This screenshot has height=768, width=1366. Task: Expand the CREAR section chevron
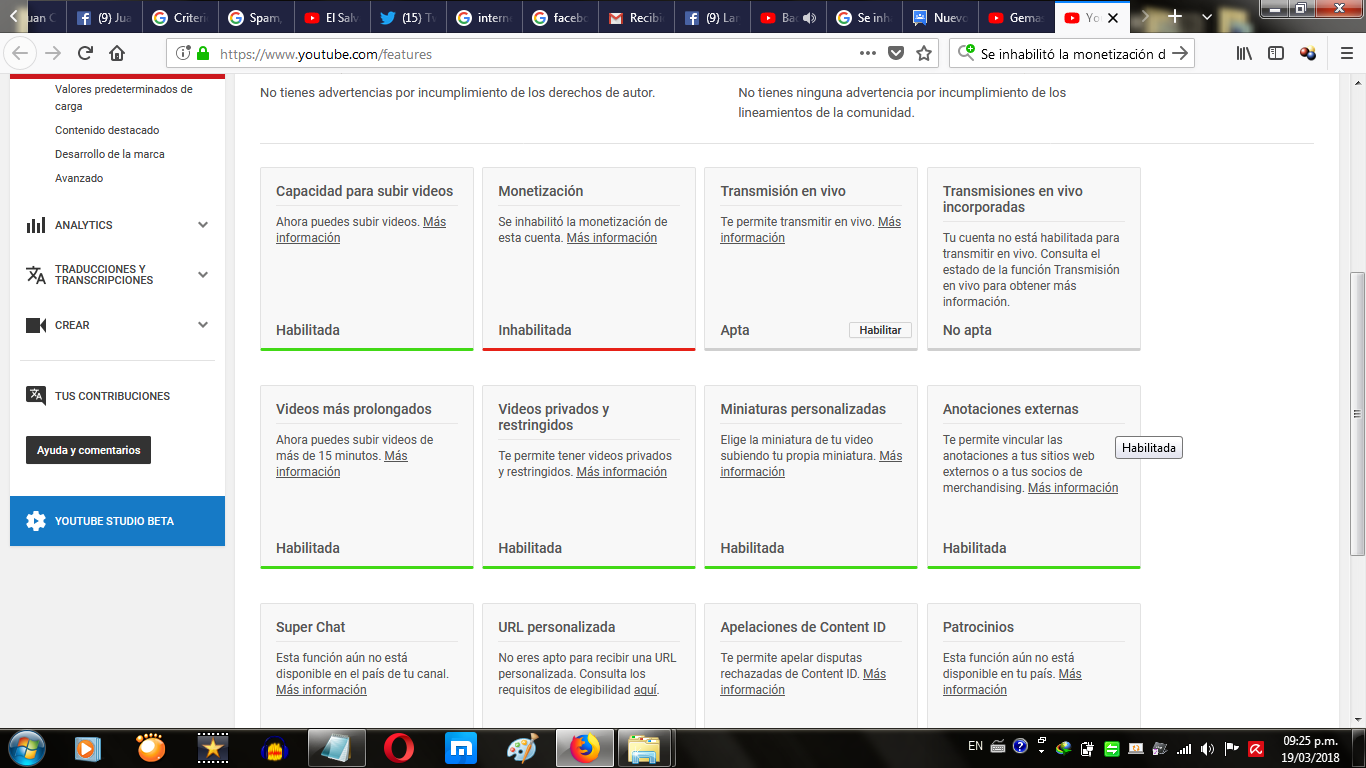[x=203, y=325]
